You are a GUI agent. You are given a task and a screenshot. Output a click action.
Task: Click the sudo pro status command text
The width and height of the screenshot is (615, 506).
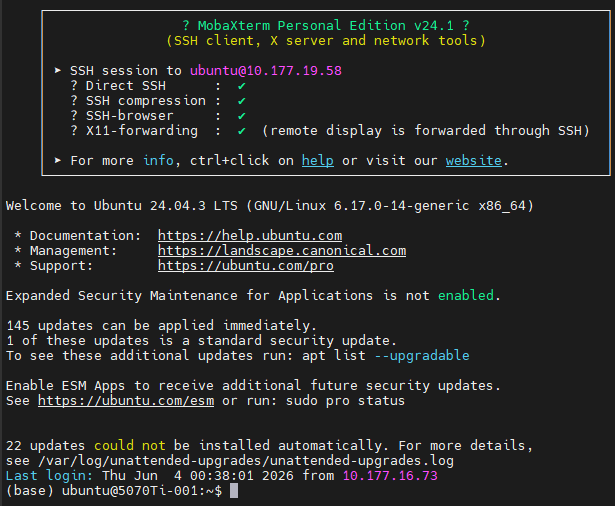345,401
